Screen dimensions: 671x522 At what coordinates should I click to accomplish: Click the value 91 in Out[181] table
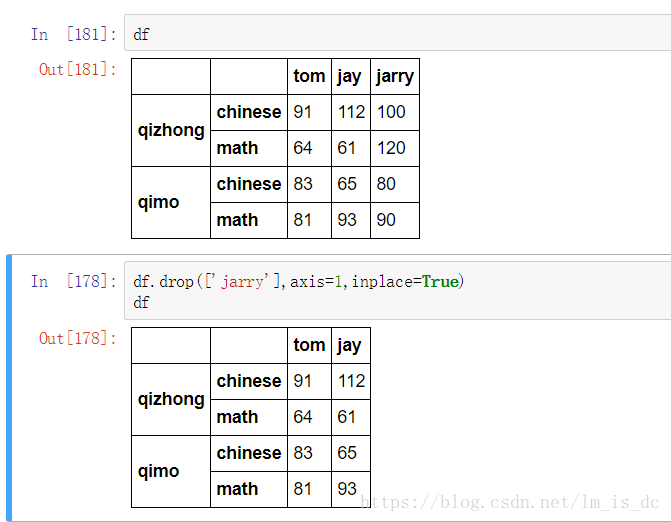tap(309, 113)
